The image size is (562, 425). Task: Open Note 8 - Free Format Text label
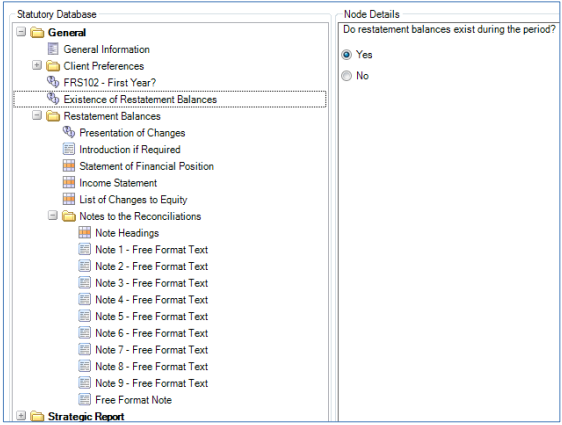point(152,367)
